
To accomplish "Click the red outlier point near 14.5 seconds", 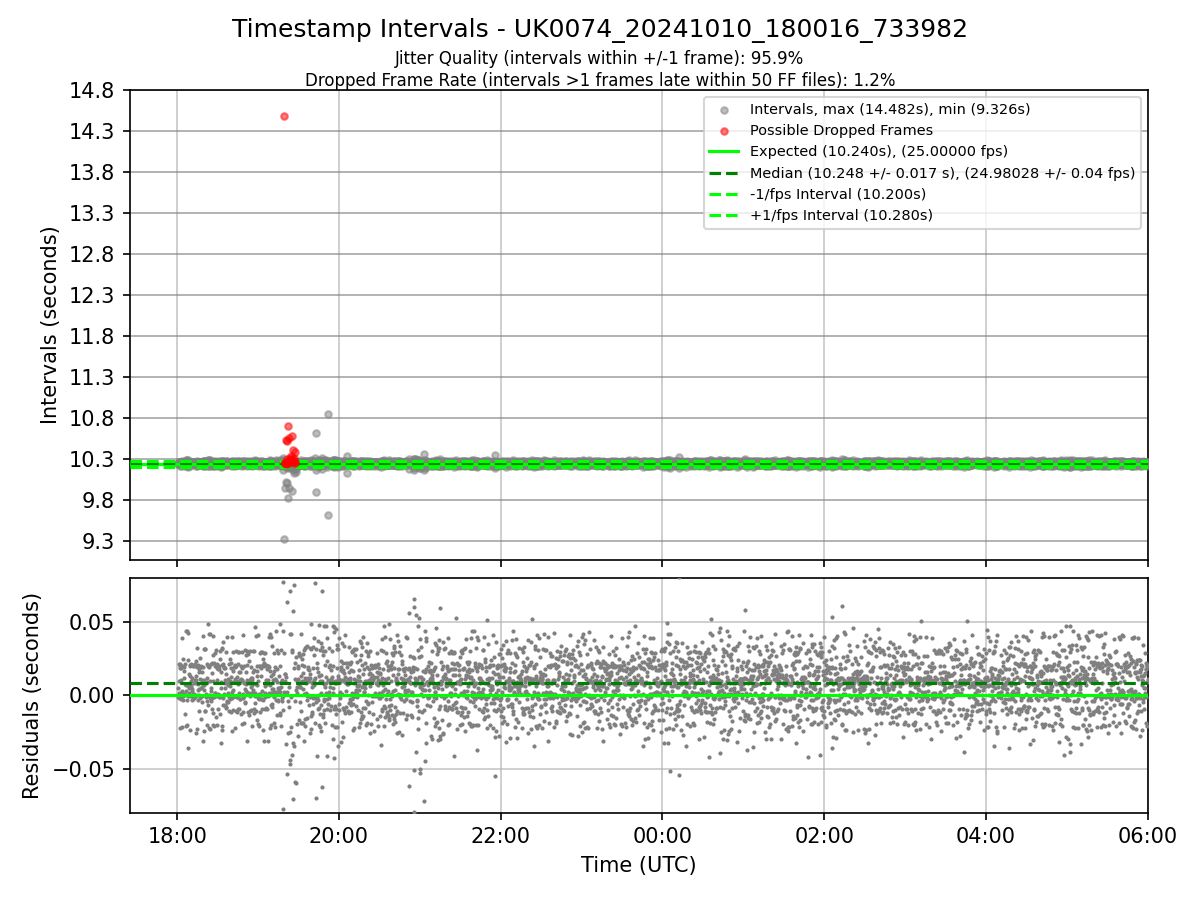I will [284, 116].
